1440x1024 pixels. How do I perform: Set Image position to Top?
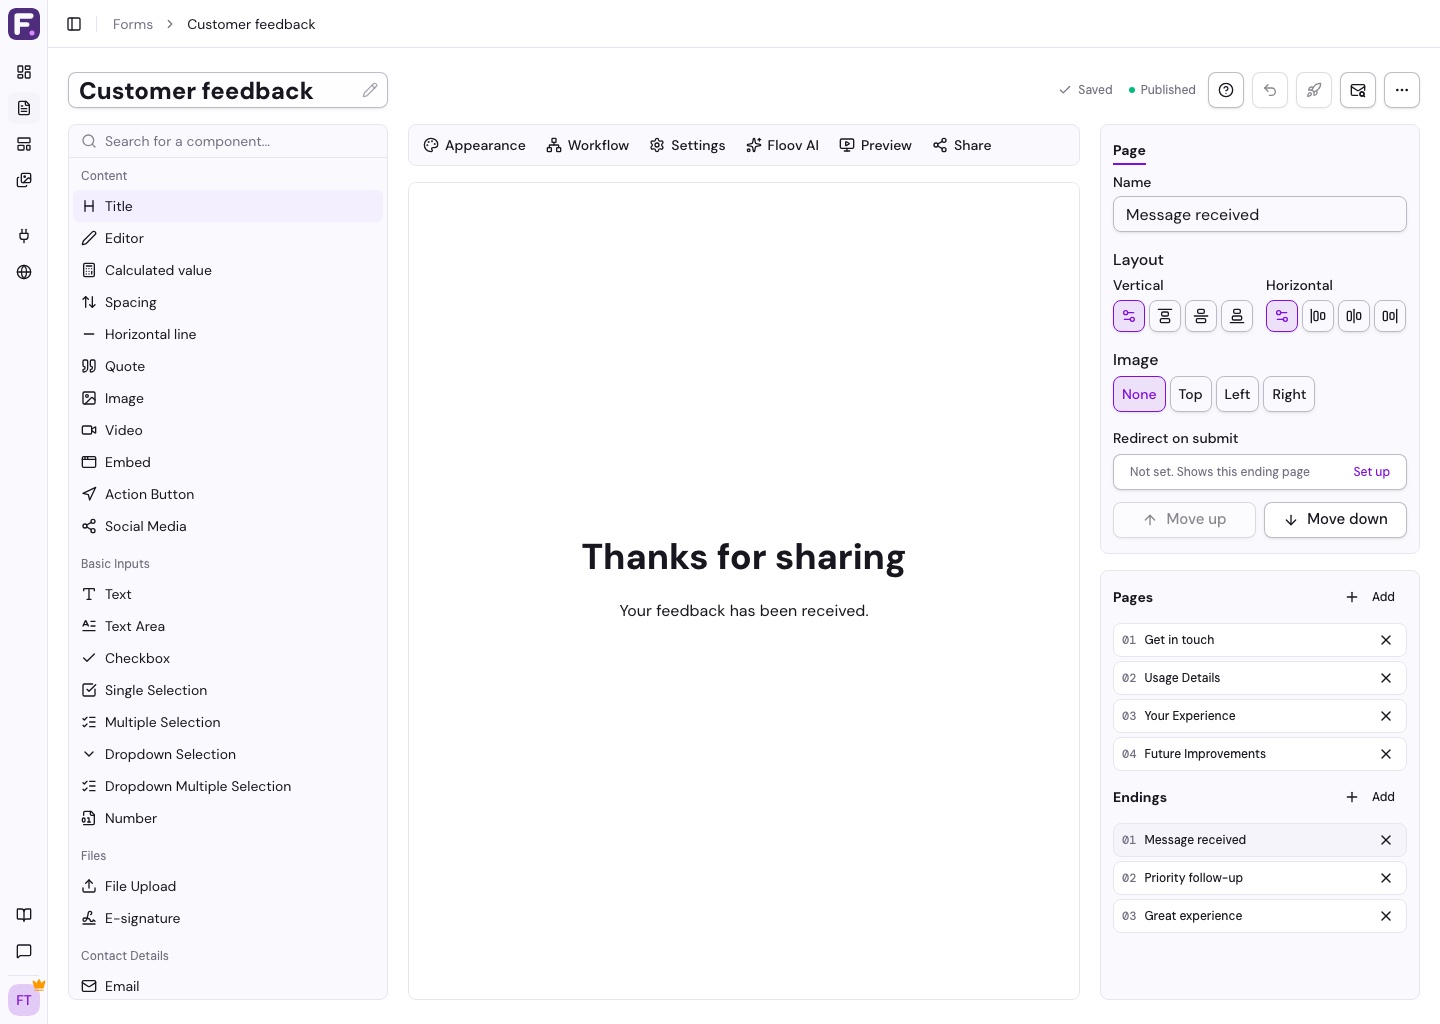pos(1191,394)
